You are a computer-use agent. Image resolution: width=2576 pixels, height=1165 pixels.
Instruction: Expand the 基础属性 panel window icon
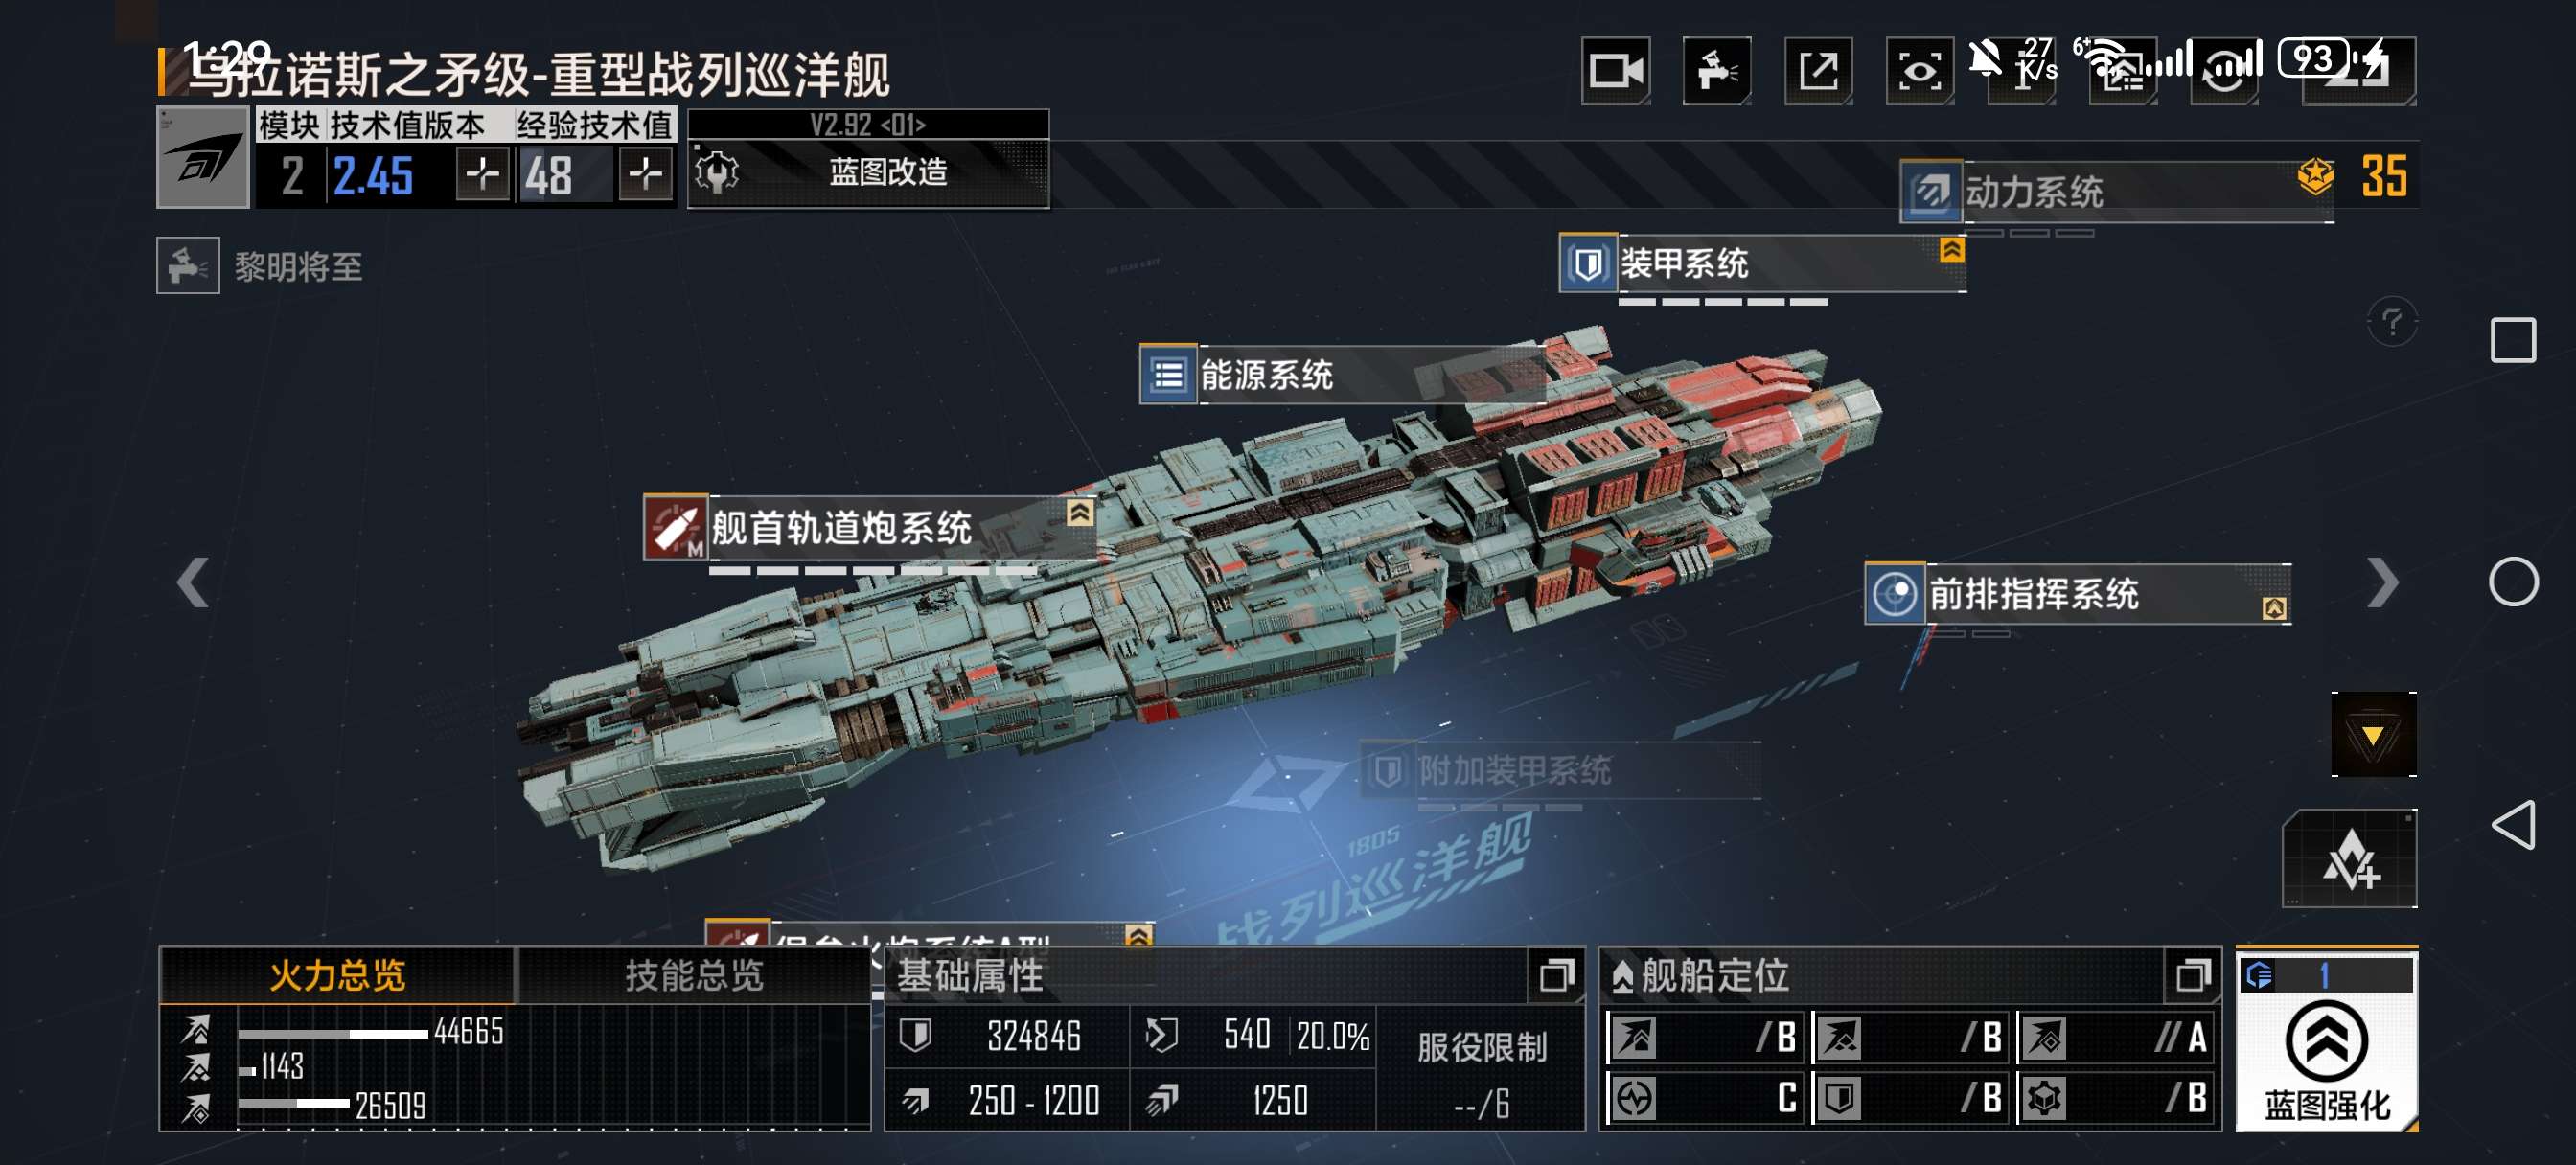[1555, 975]
